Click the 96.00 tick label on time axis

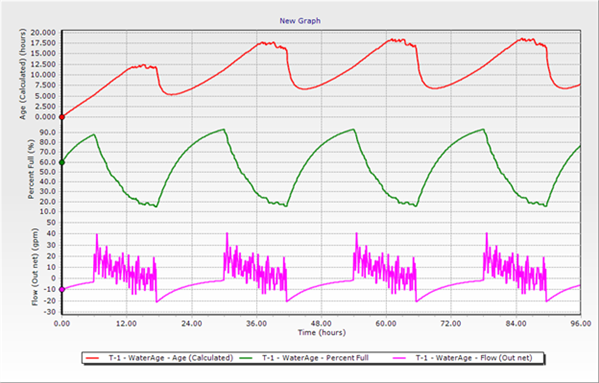[x=581, y=324]
